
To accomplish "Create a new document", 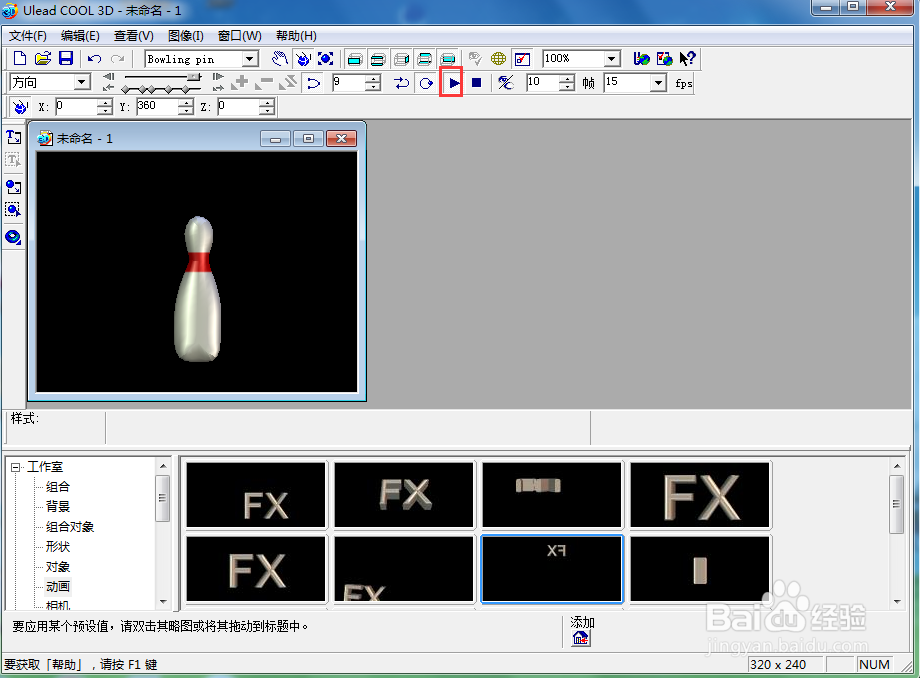I will pos(20,59).
